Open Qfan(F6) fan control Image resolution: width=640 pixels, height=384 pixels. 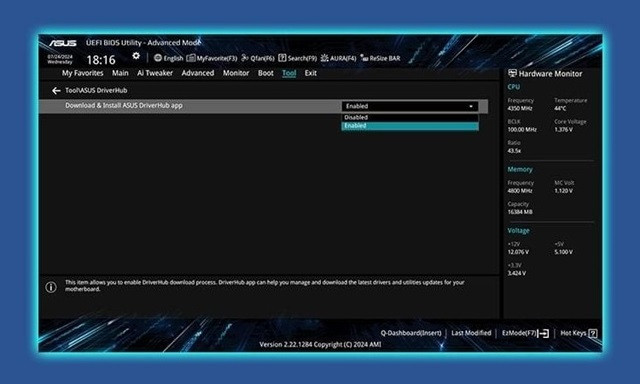258,58
